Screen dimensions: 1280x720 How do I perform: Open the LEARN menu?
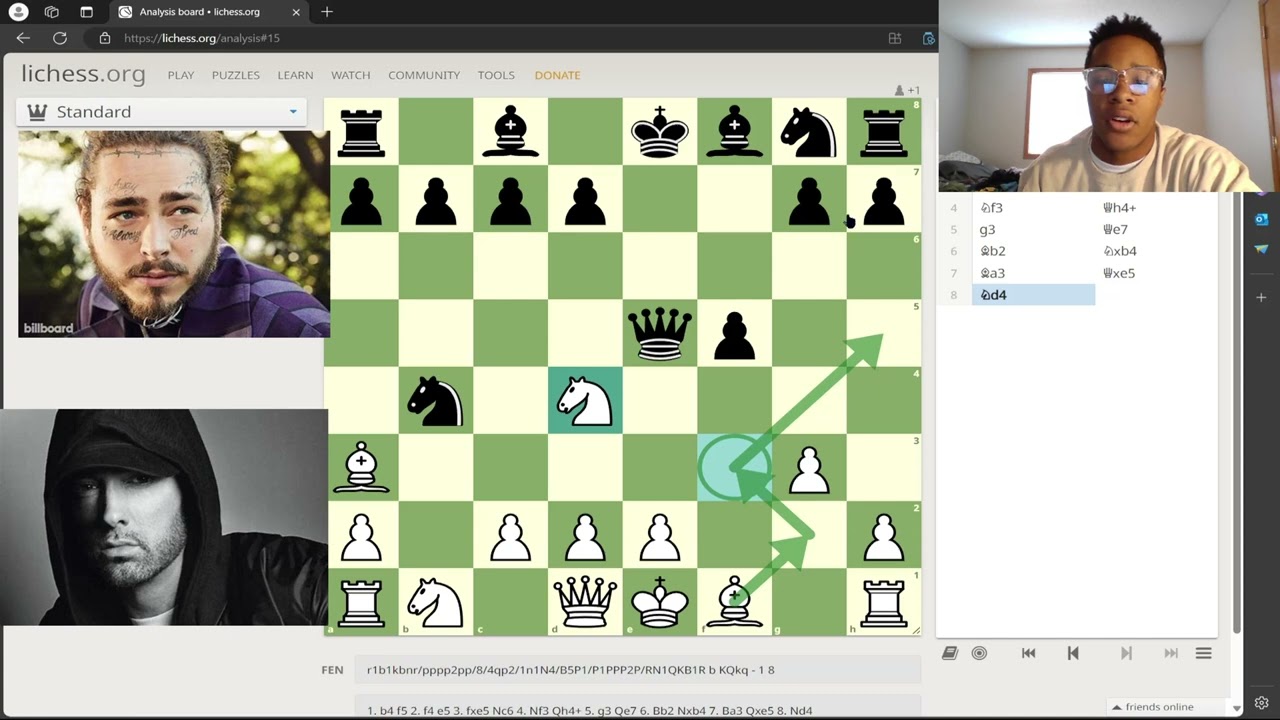tap(295, 75)
